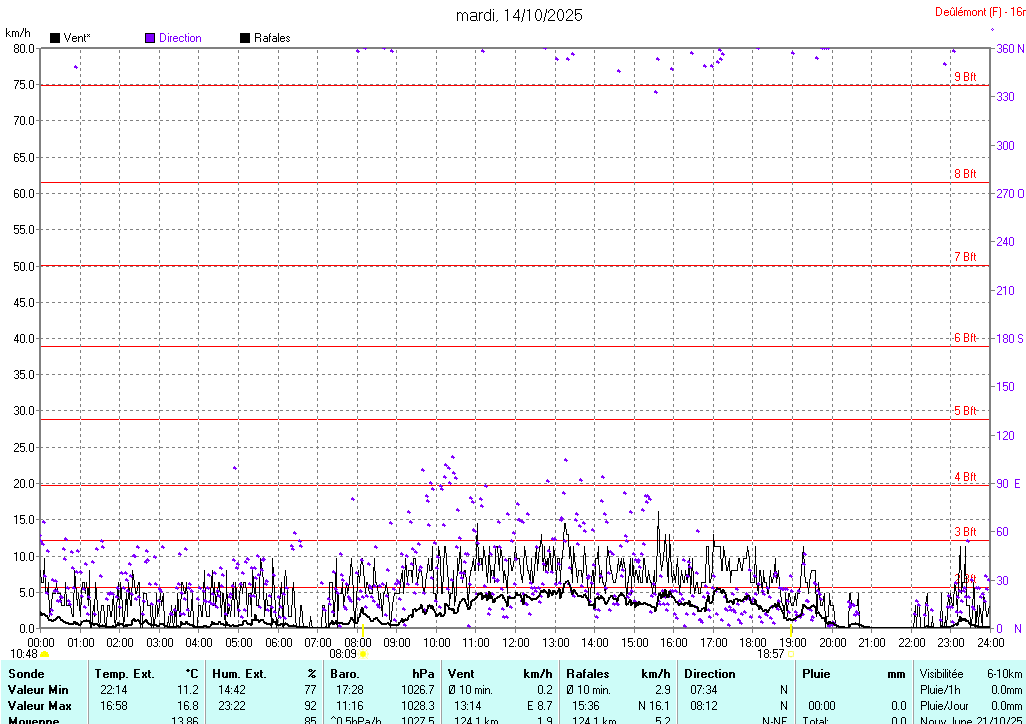The image size is (1026, 724).
Task: Select the Valeur Max row label
Action: pyautogui.click(x=40, y=706)
